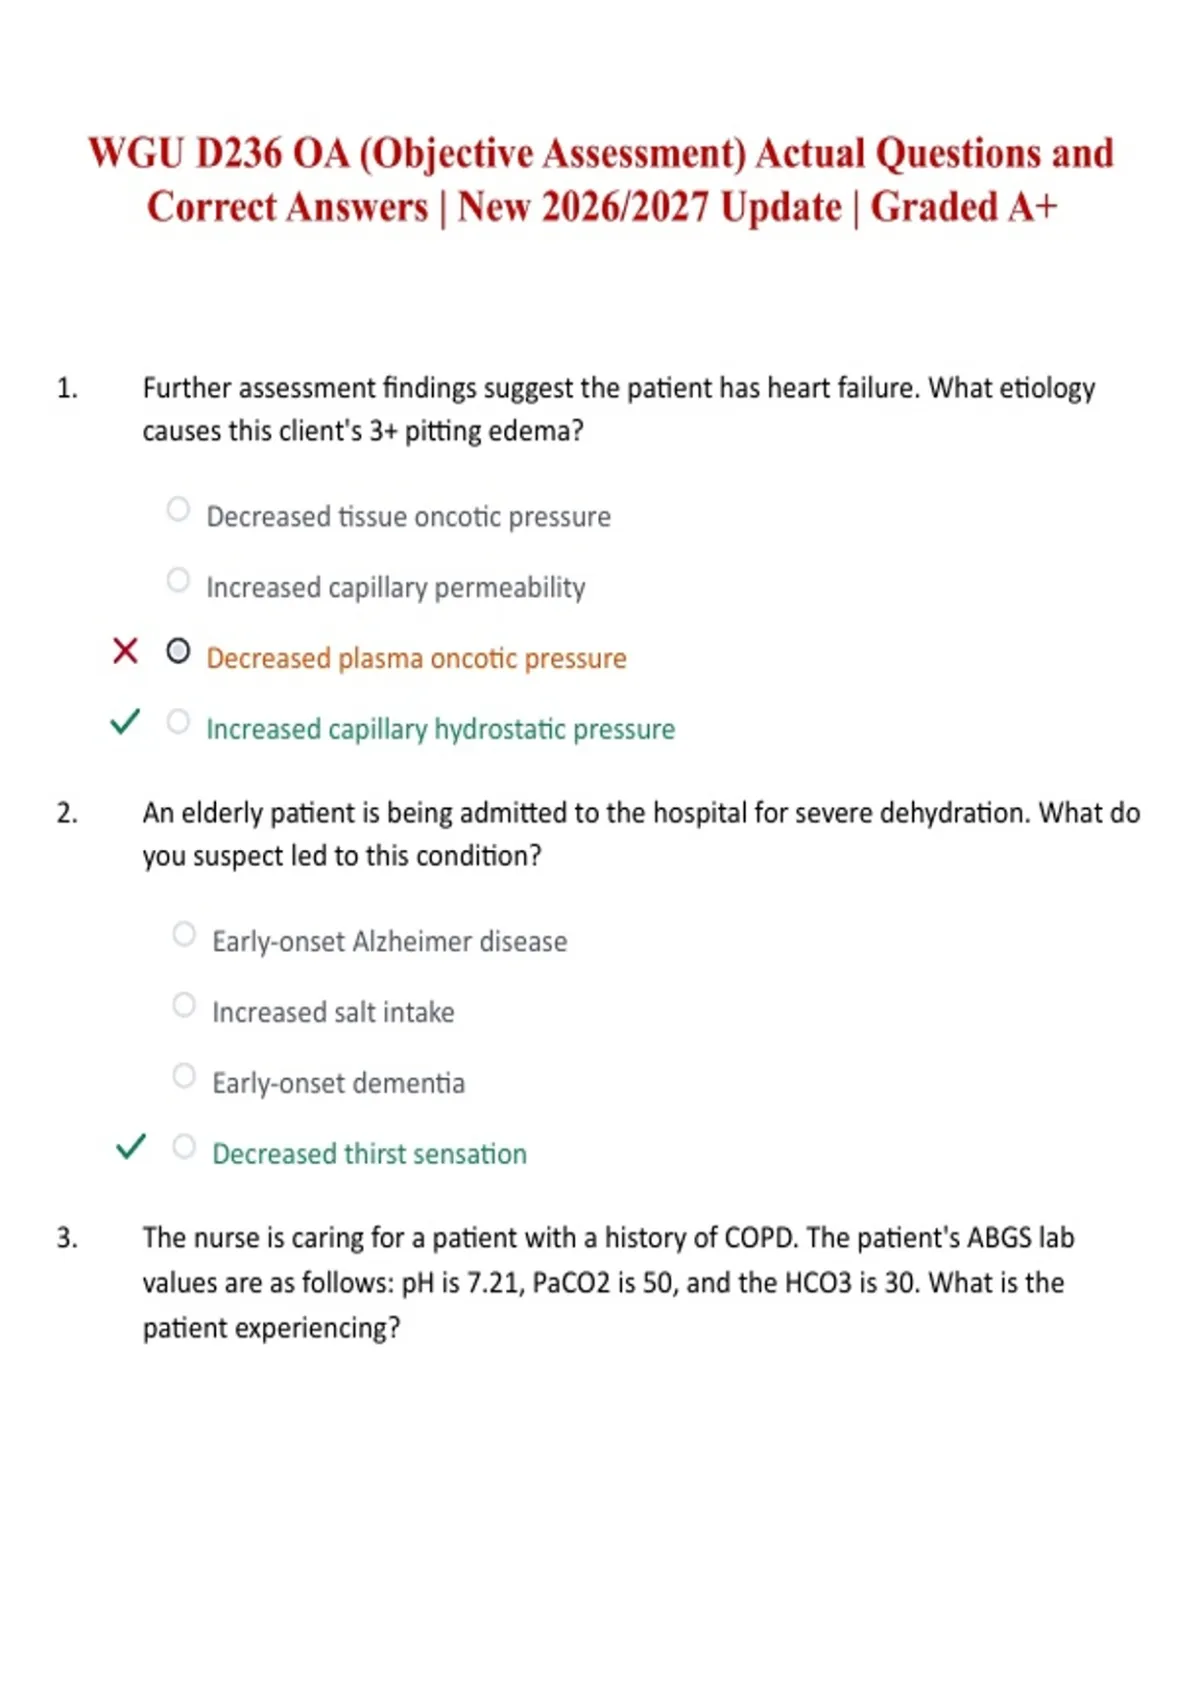Click question 1 text about heart failure
The height and width of the screenshot is (1700, 1200).
click(x=619, y=409)
